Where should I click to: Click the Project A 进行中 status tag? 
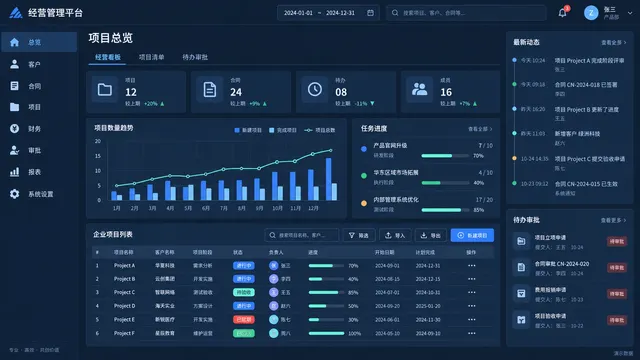pos(244,265)
